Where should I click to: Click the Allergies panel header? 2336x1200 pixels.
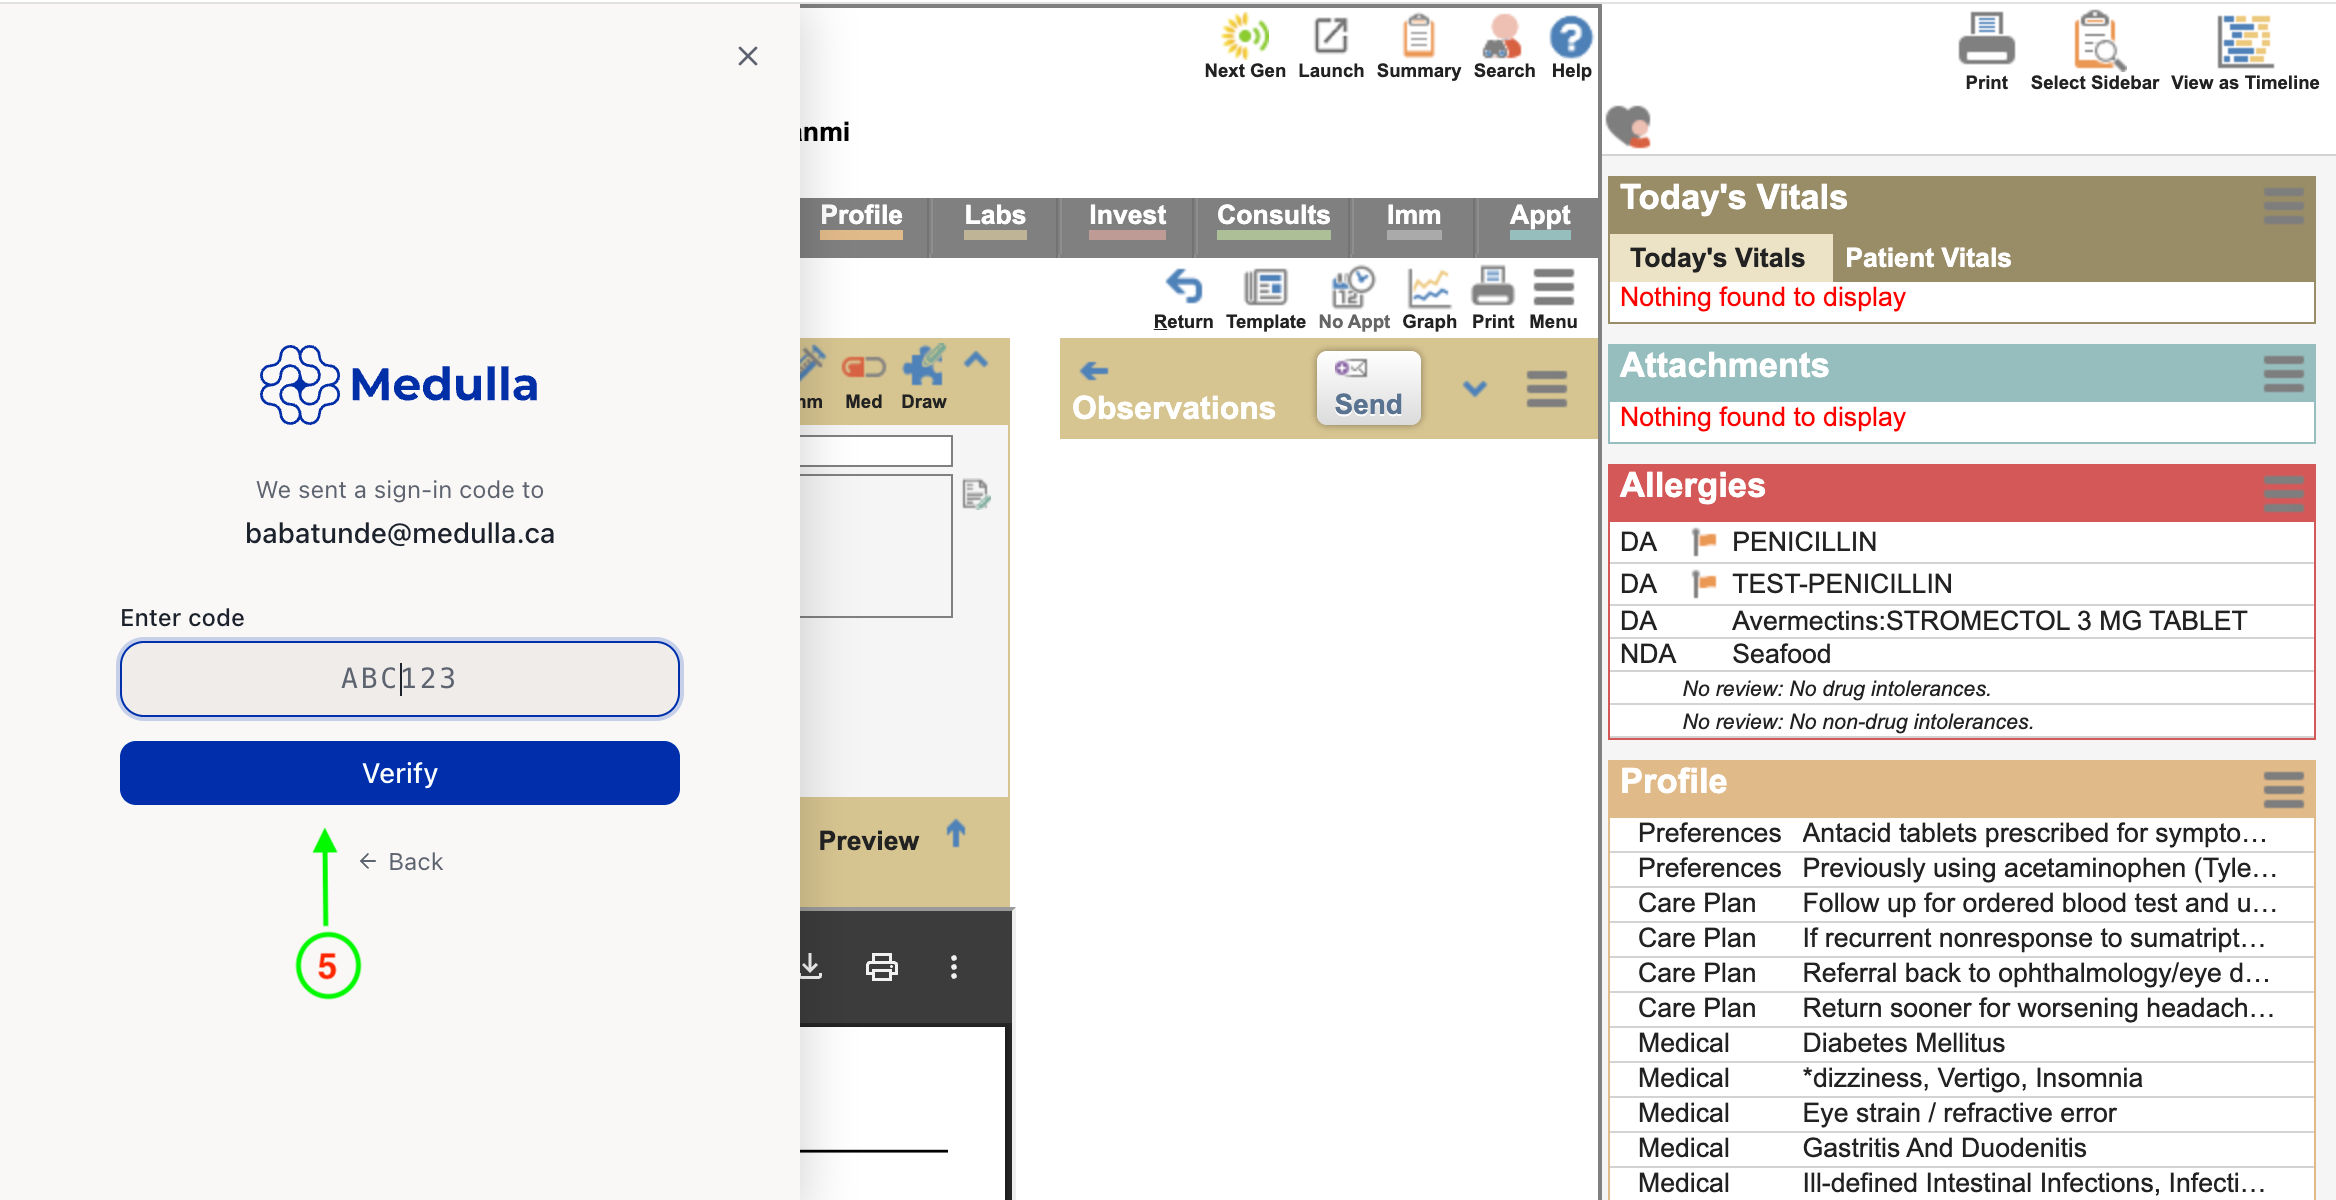1962,491
